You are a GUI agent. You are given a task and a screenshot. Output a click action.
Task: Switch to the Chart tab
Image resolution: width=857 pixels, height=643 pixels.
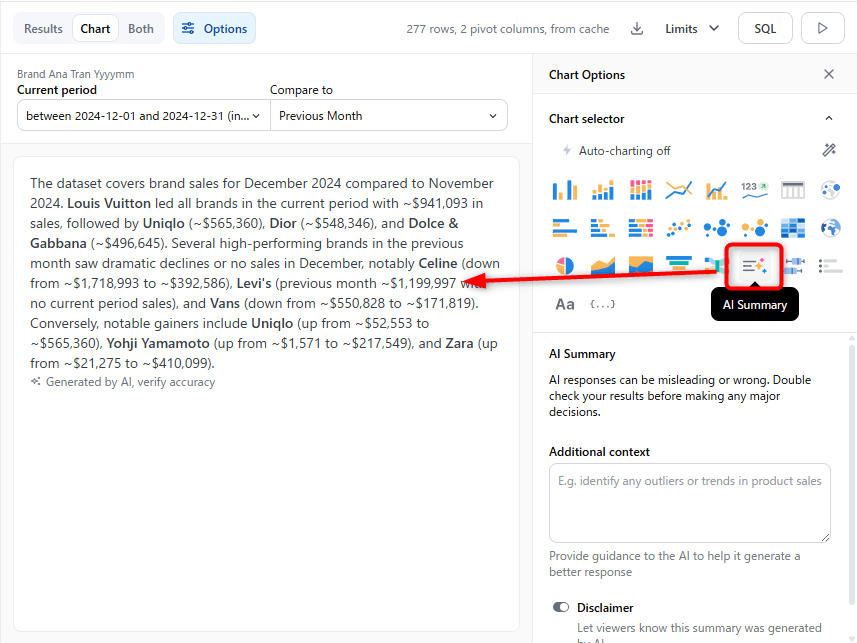click(95, 28)
